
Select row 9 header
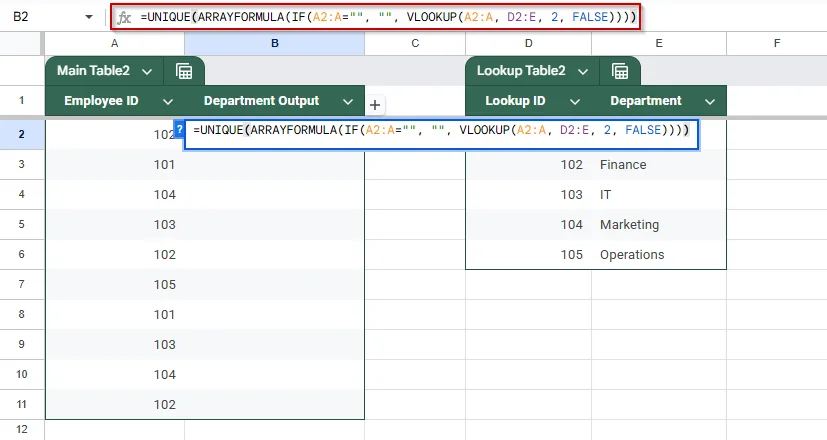pyautogui.click(x=22, y=345)
